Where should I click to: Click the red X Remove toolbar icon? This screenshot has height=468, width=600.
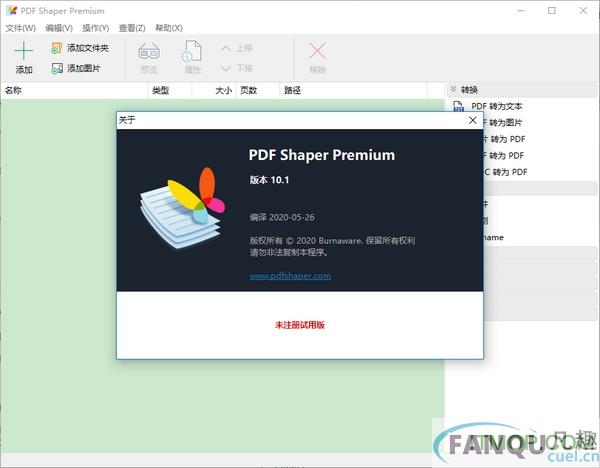pyautogui.click(x=318, y=51)
